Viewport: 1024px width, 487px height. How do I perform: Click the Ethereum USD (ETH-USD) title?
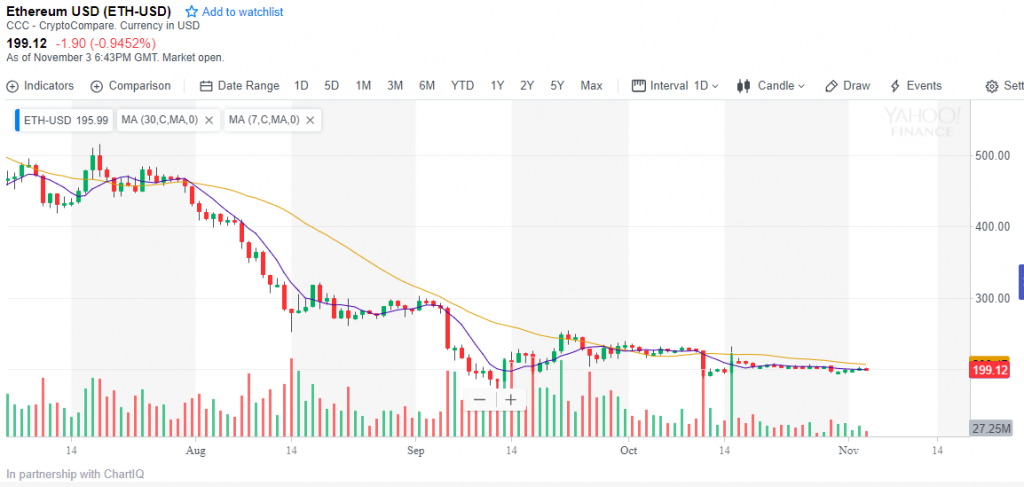(89, 11)
